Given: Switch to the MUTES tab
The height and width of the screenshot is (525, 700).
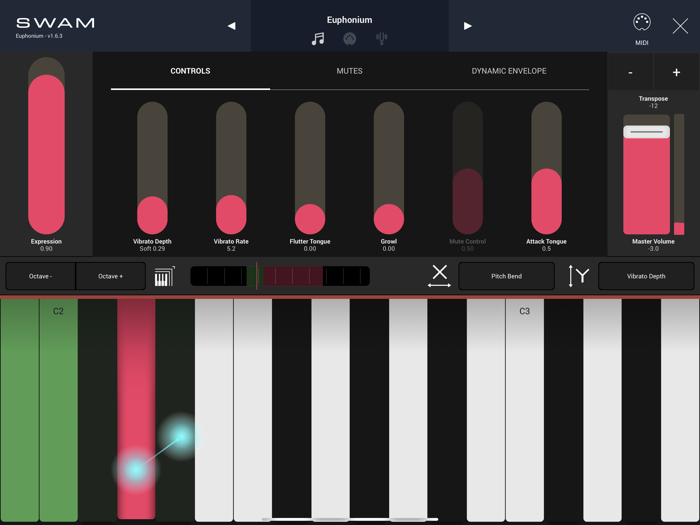Looking at the screenshot, I should pyautogui.click(x=350, y=71).
